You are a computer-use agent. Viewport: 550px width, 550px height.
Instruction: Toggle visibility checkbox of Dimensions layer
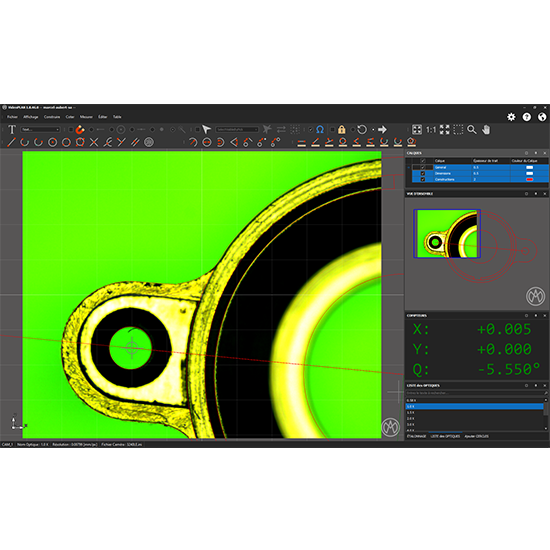coord(423,173)
